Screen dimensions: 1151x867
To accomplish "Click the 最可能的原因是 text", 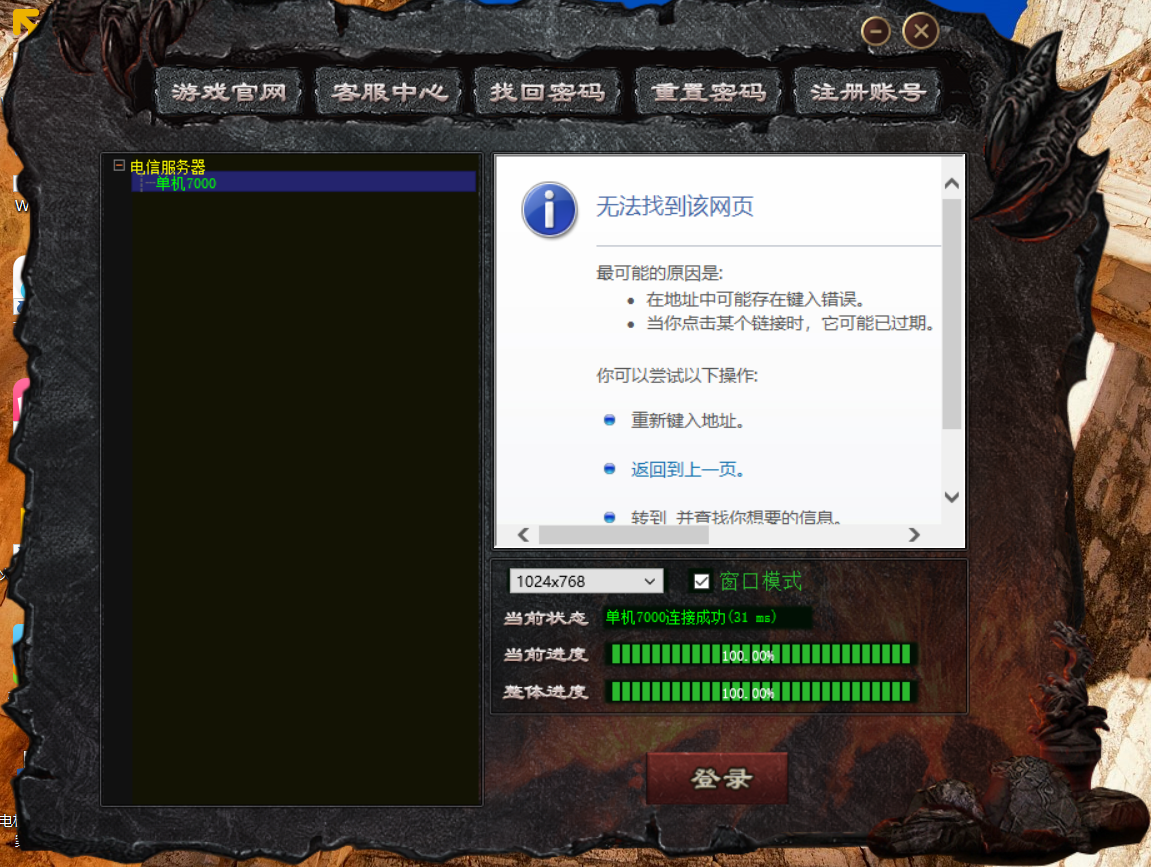I will (659, 273).
